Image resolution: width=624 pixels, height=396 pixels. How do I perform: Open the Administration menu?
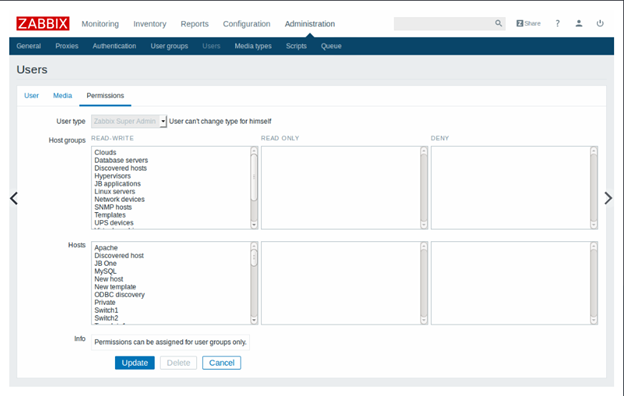pos(310,24)
